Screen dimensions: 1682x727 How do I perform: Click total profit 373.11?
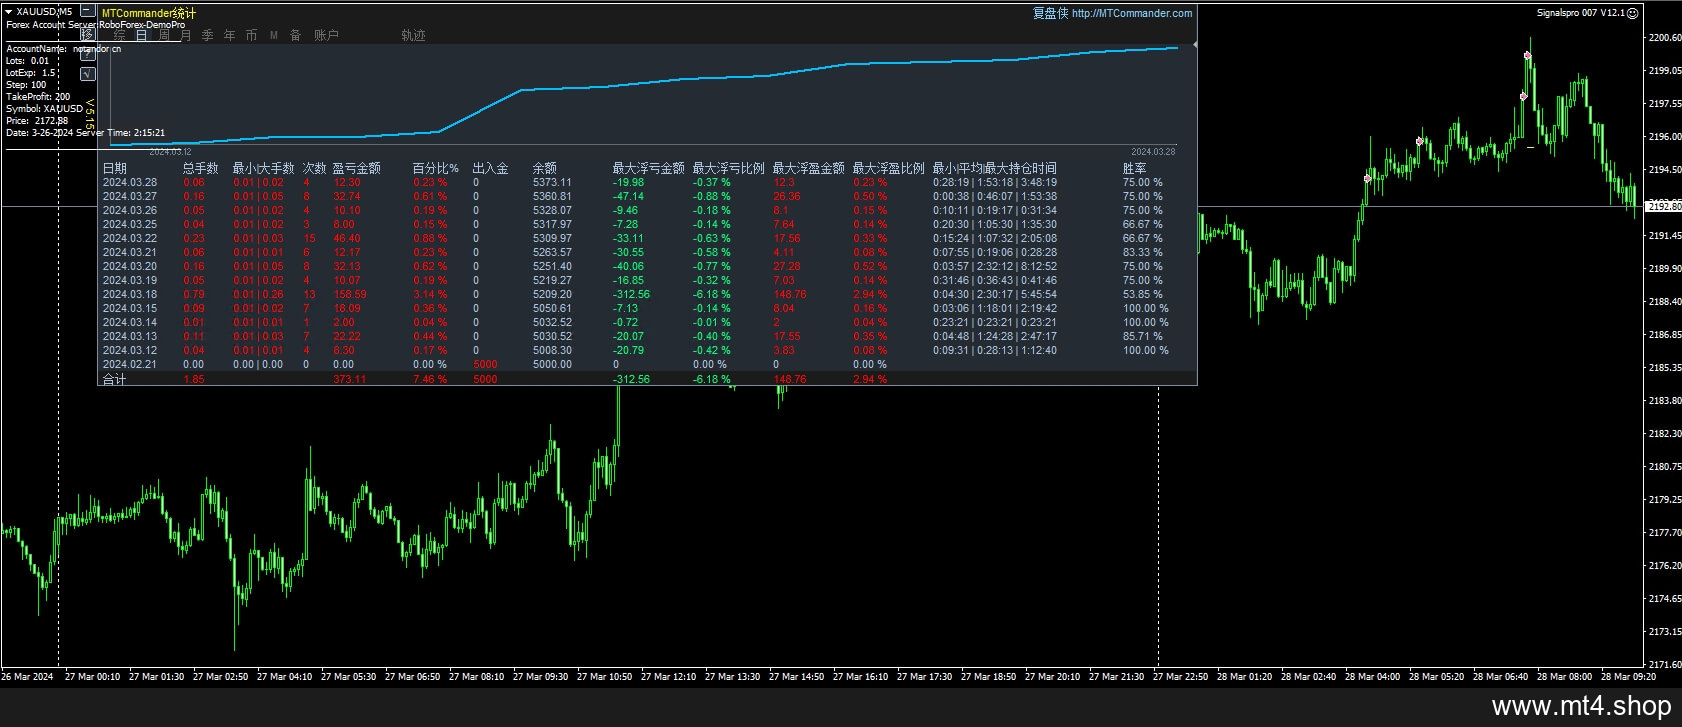pyautogui.click(x=349, y=379)
